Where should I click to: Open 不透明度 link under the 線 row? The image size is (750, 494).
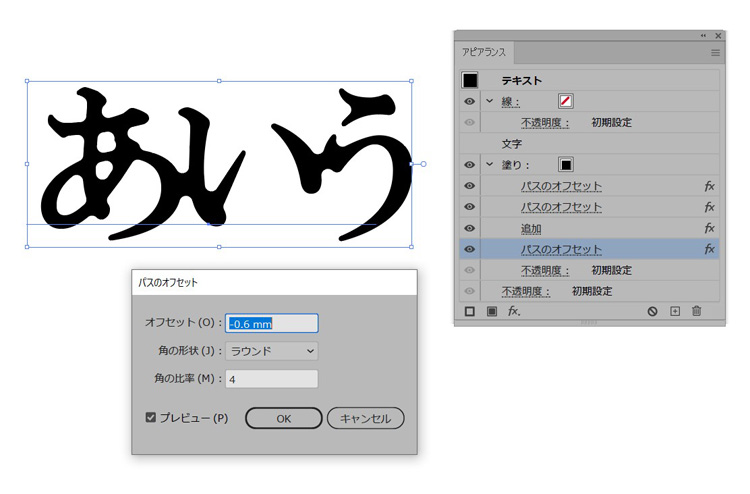pos(545,123)
